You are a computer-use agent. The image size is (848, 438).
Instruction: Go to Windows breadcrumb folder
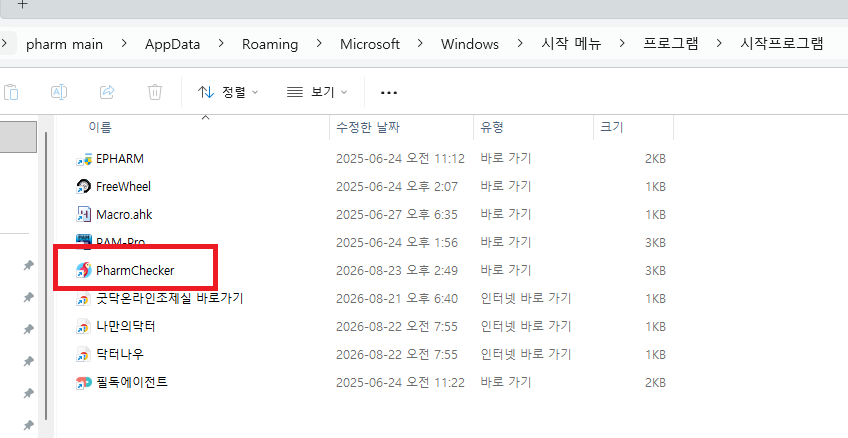[x=469, y=44]
